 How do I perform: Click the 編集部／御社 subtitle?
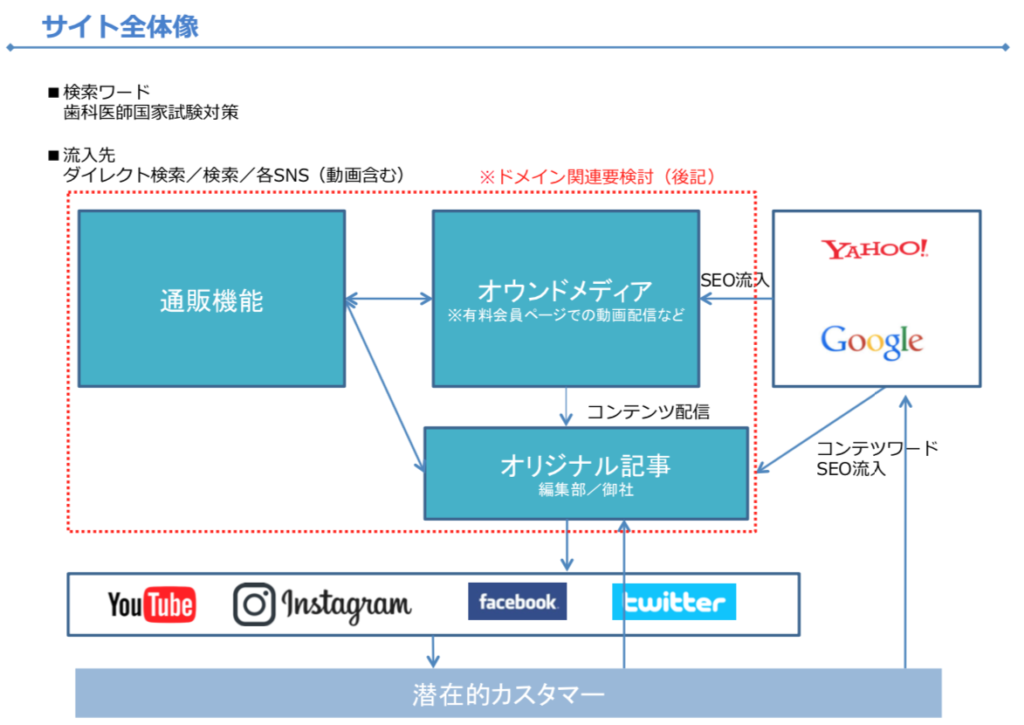(586, 490)
